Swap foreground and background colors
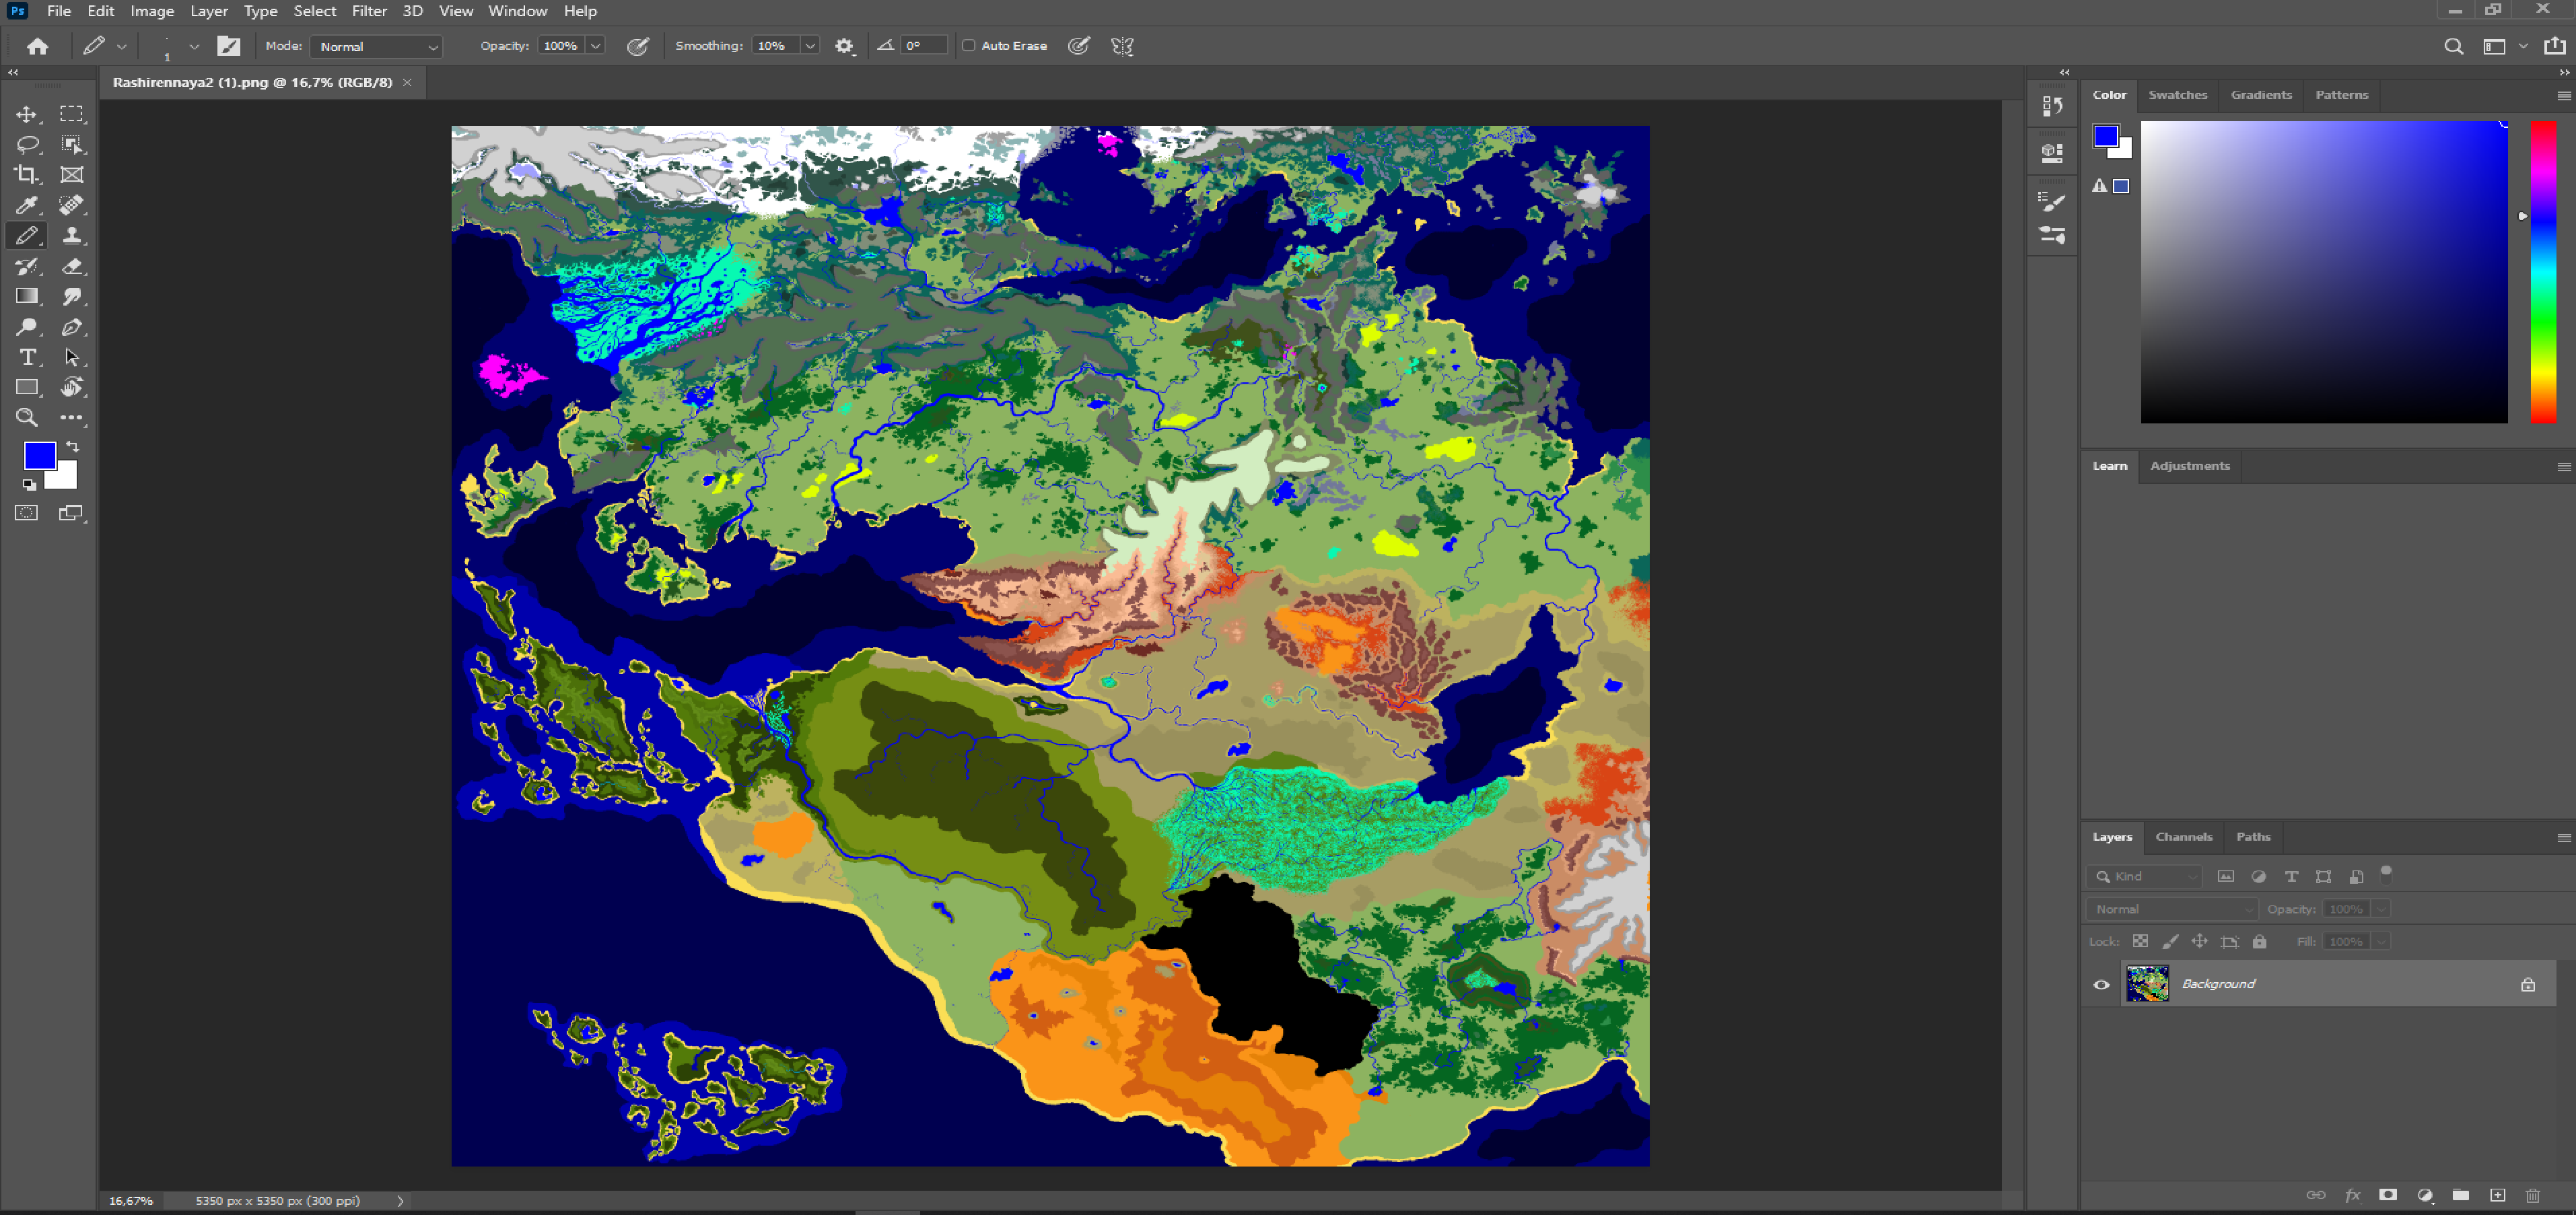The height and width of the screenshot is (1215, 2576). coord(72,446)
